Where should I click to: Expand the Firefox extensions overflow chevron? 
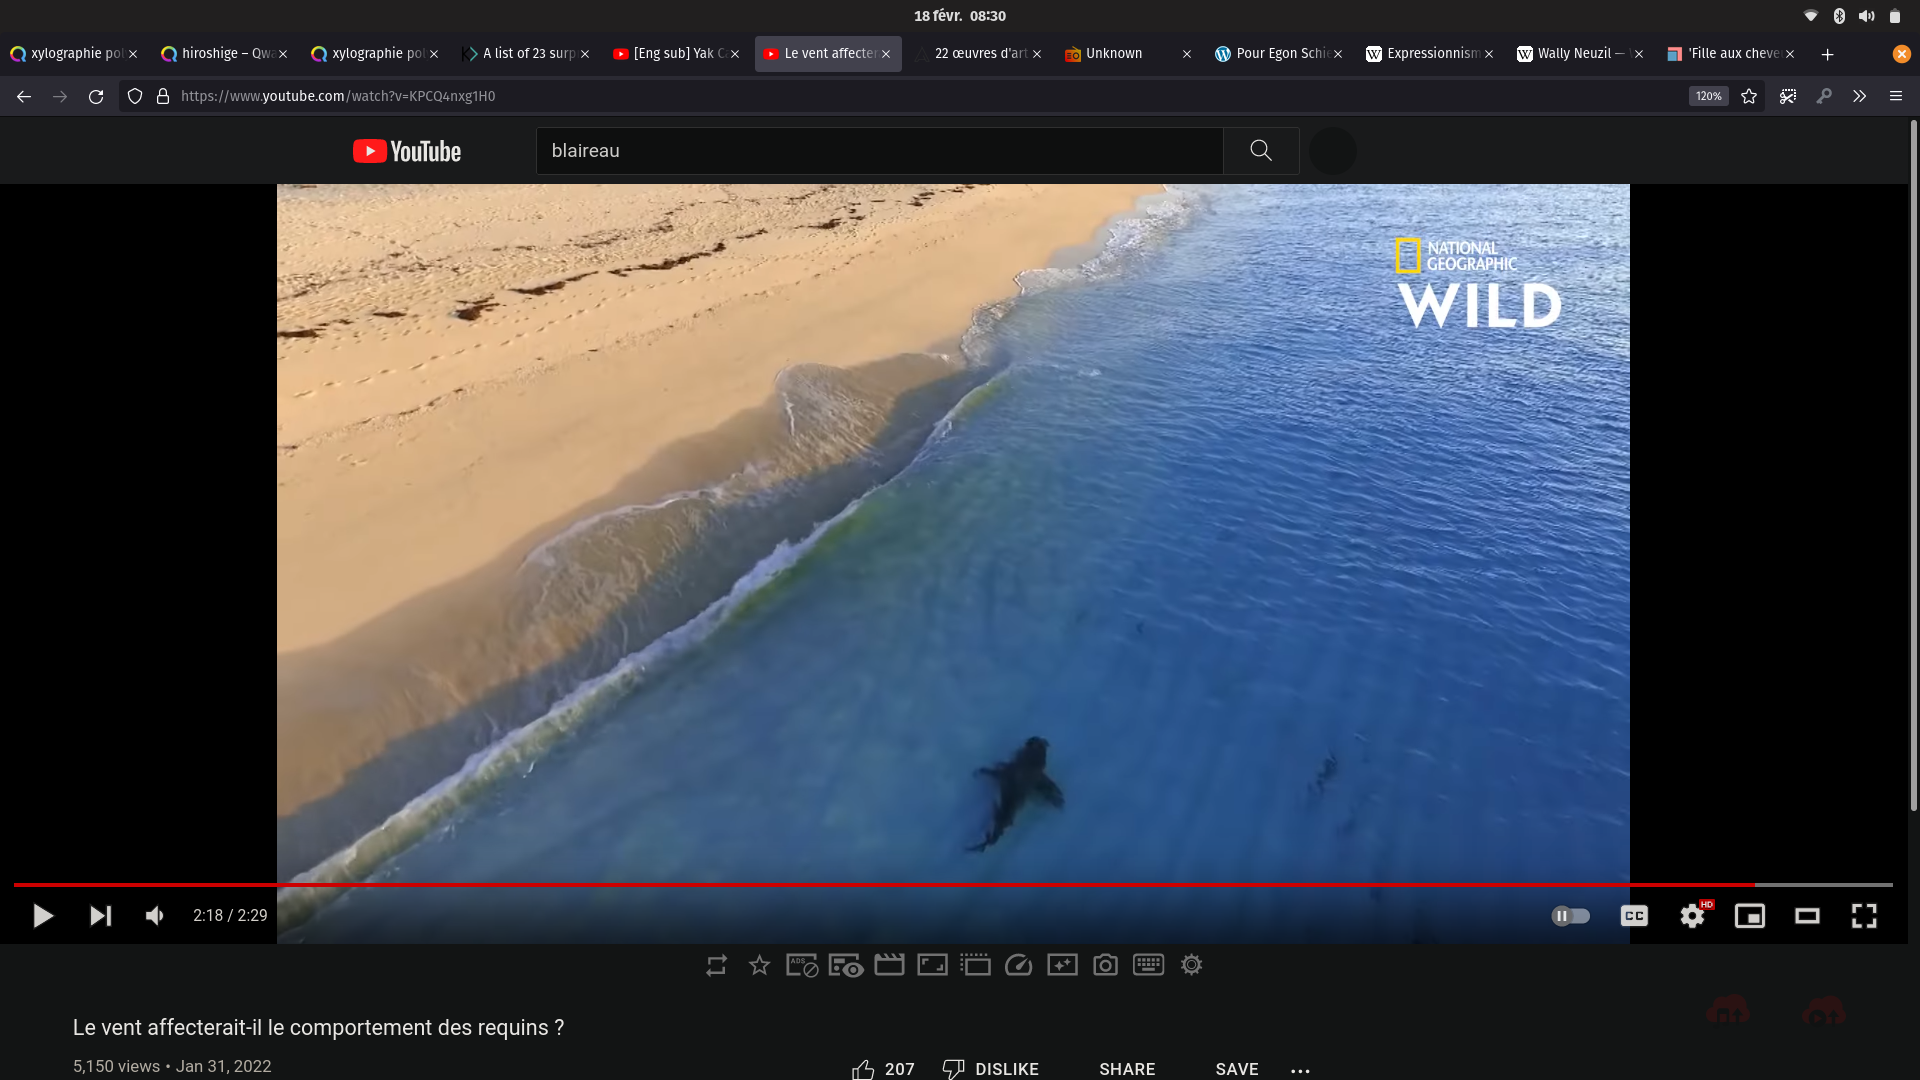[1859, 96]
